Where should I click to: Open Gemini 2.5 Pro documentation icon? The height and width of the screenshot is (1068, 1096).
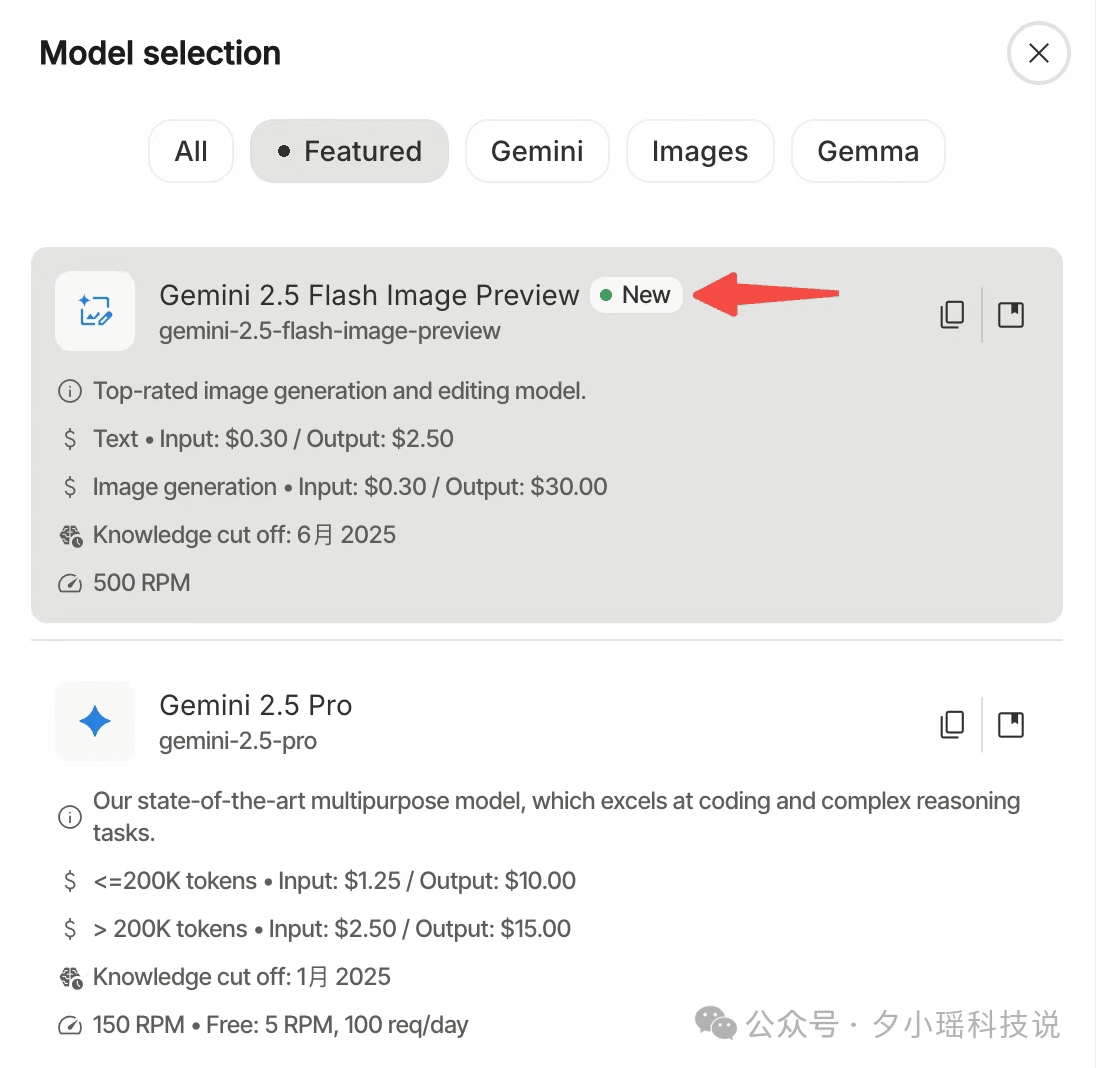pyautogui.click(x=1011, y=725)
